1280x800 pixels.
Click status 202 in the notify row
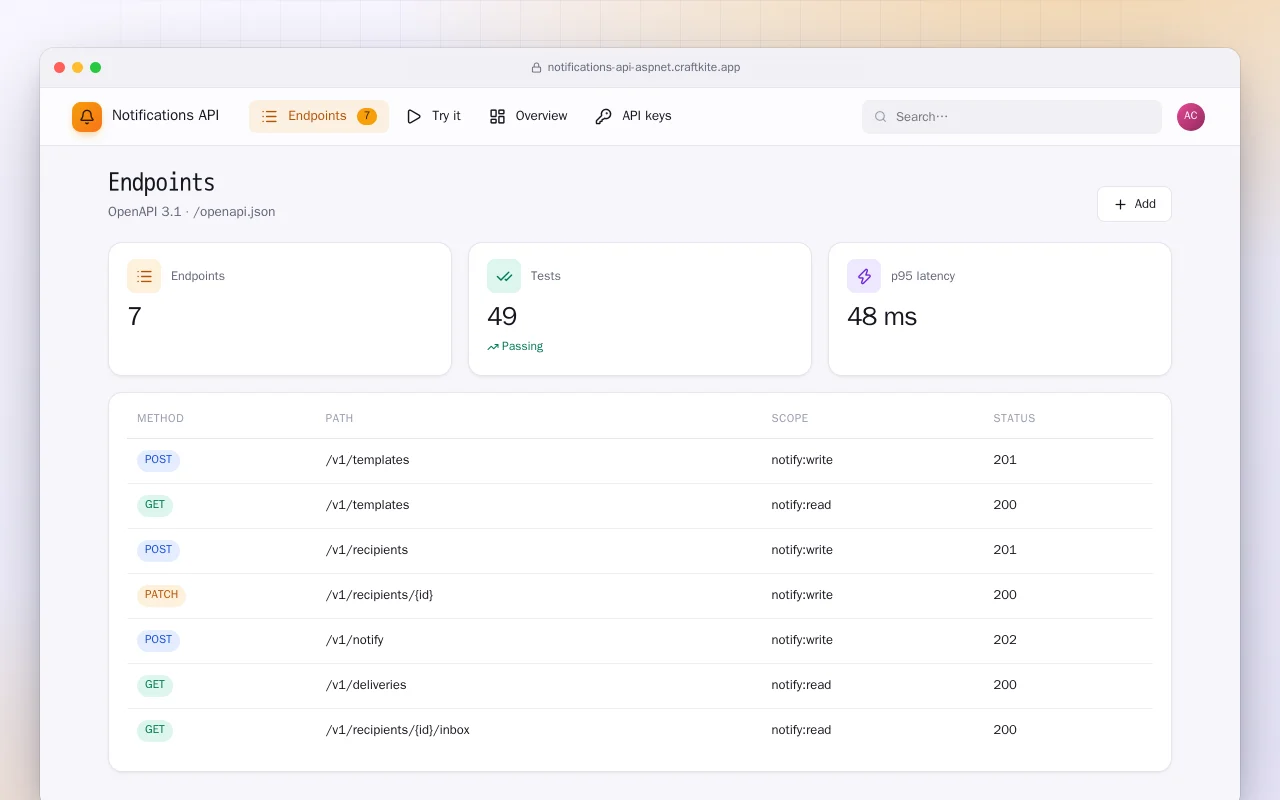click(x=1005, y=640)
